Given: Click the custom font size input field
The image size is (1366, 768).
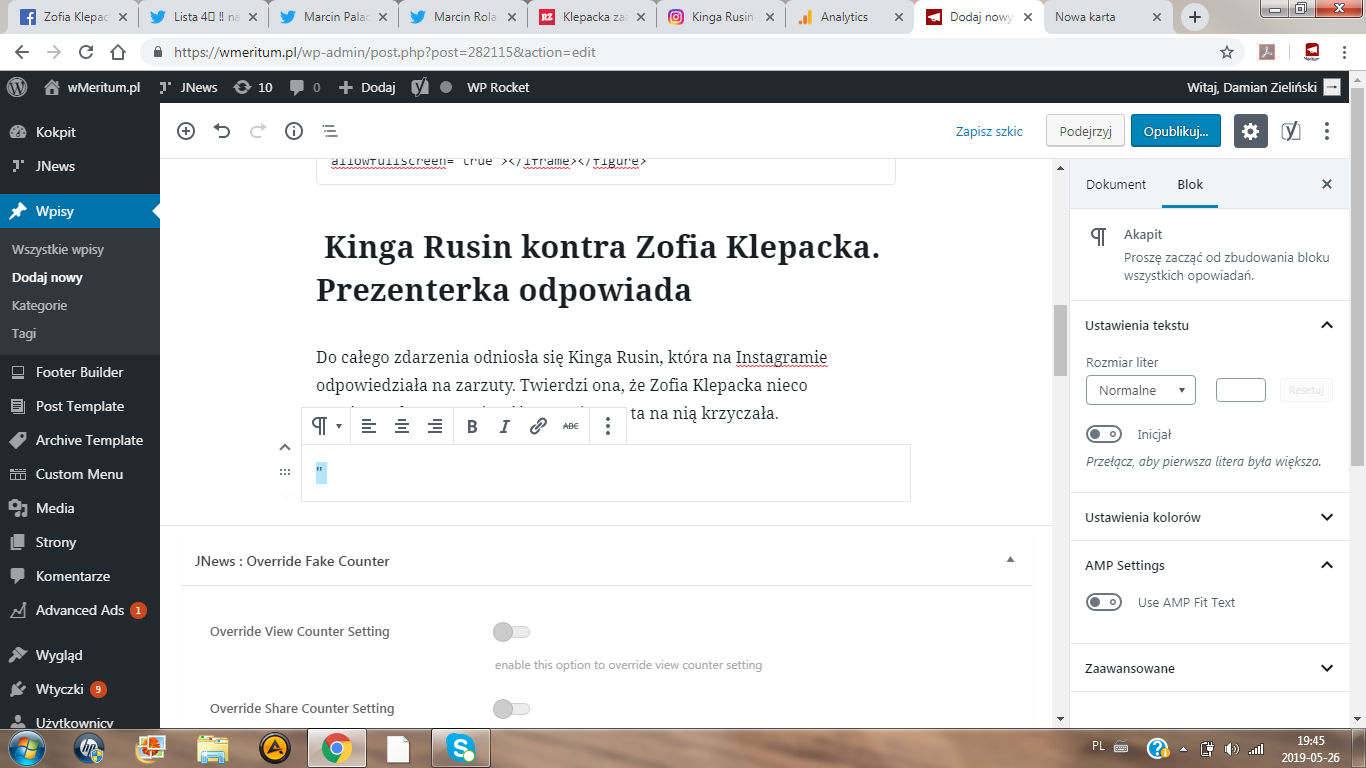Looking at the screenshot, I should tap(1240, 390).
